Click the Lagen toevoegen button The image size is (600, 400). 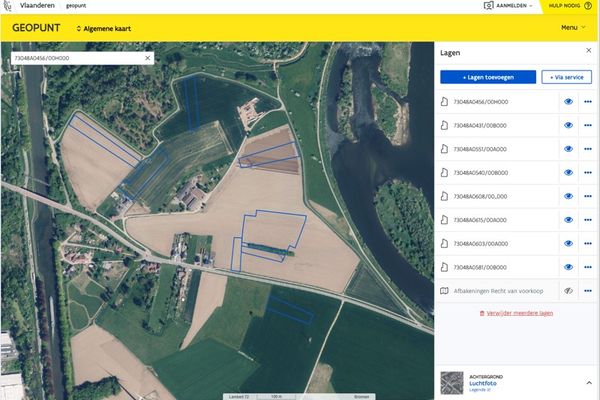487,77
